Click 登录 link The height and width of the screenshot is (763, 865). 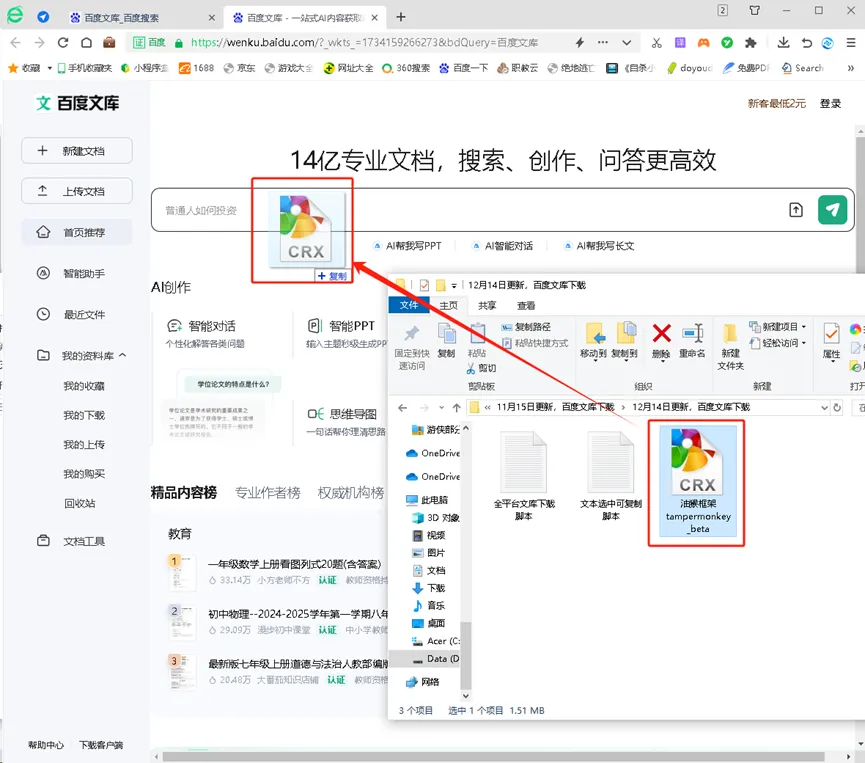coord(830,103)
